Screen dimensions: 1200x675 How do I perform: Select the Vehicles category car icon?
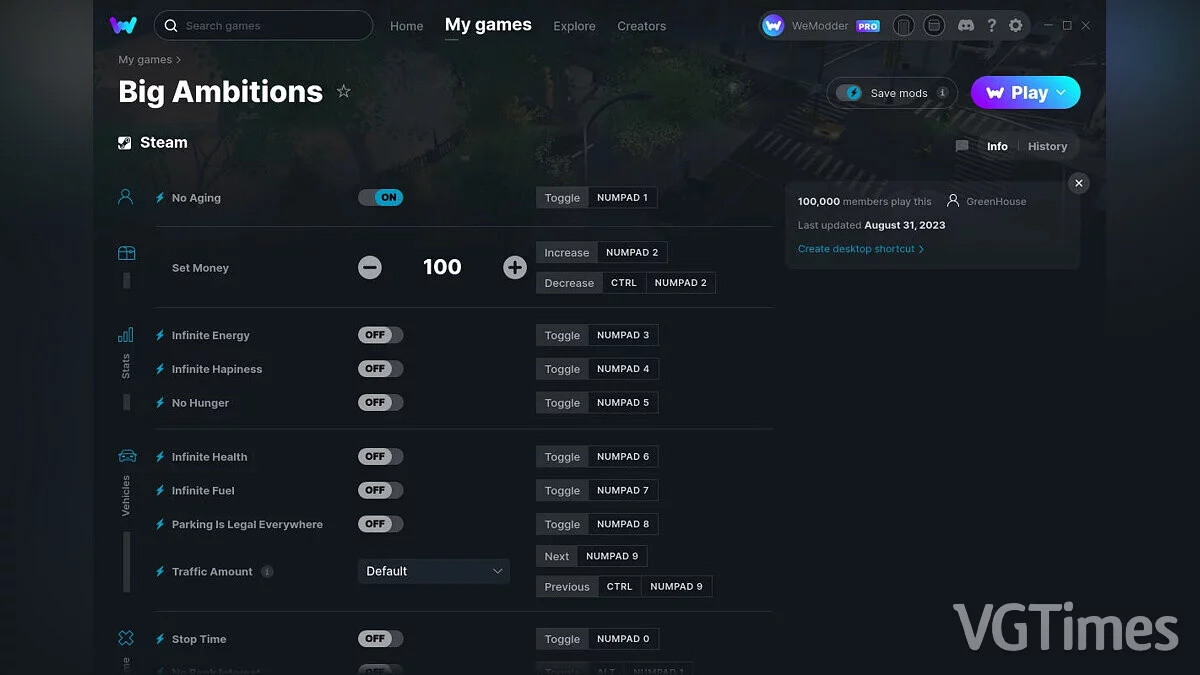tap(127, 456)
